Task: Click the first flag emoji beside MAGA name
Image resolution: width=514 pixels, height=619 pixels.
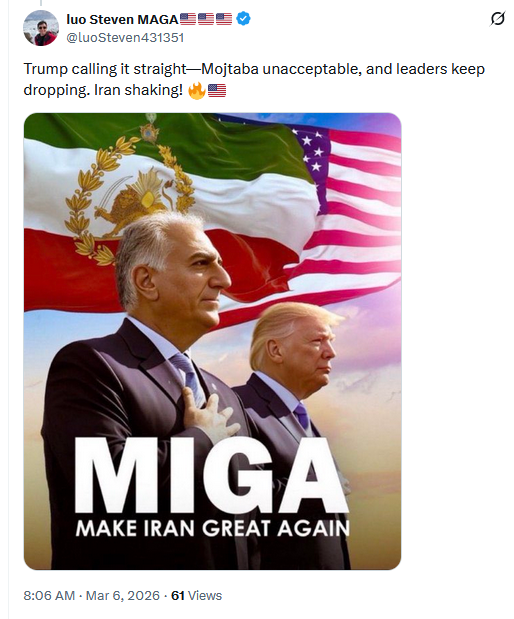Action: pyautogui.click(x=188, y=19)
